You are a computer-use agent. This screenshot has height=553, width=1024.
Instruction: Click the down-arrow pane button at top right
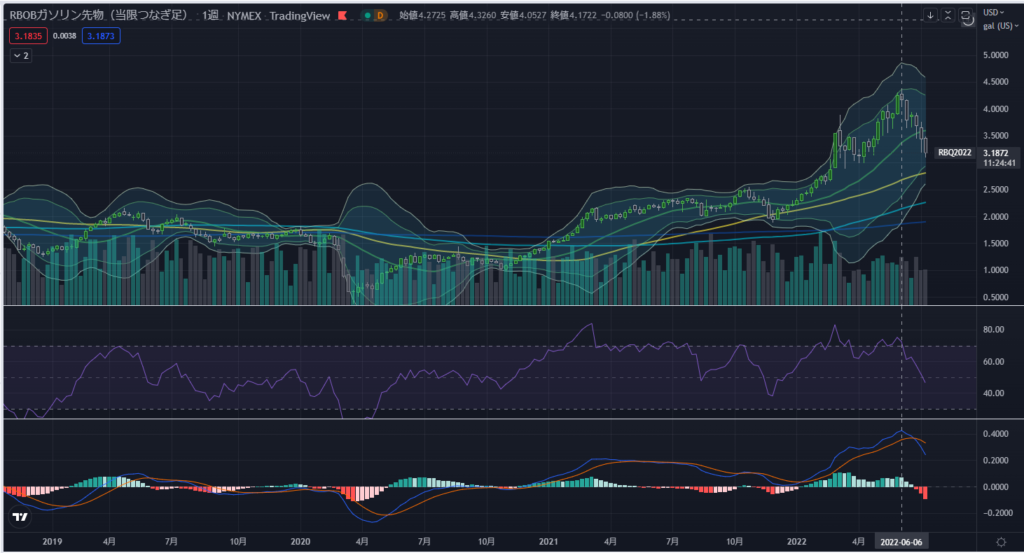pos(931,16)
